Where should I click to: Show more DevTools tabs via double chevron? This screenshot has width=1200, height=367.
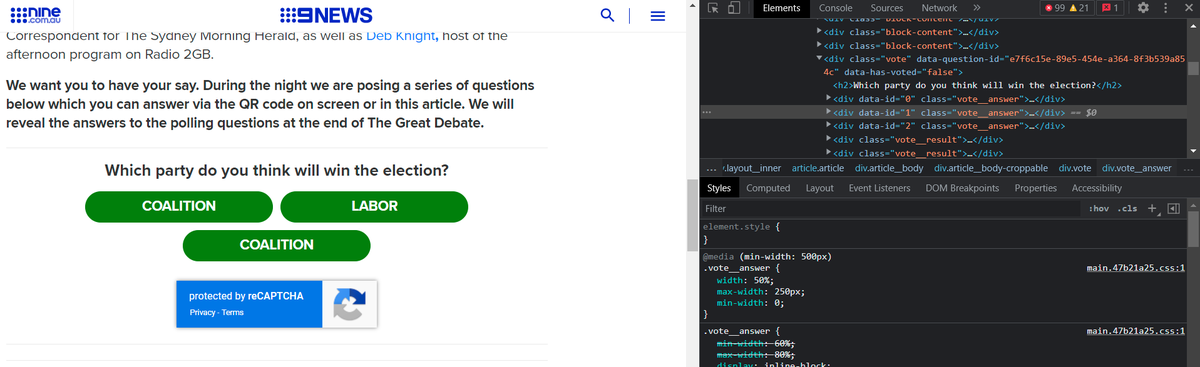976,8
